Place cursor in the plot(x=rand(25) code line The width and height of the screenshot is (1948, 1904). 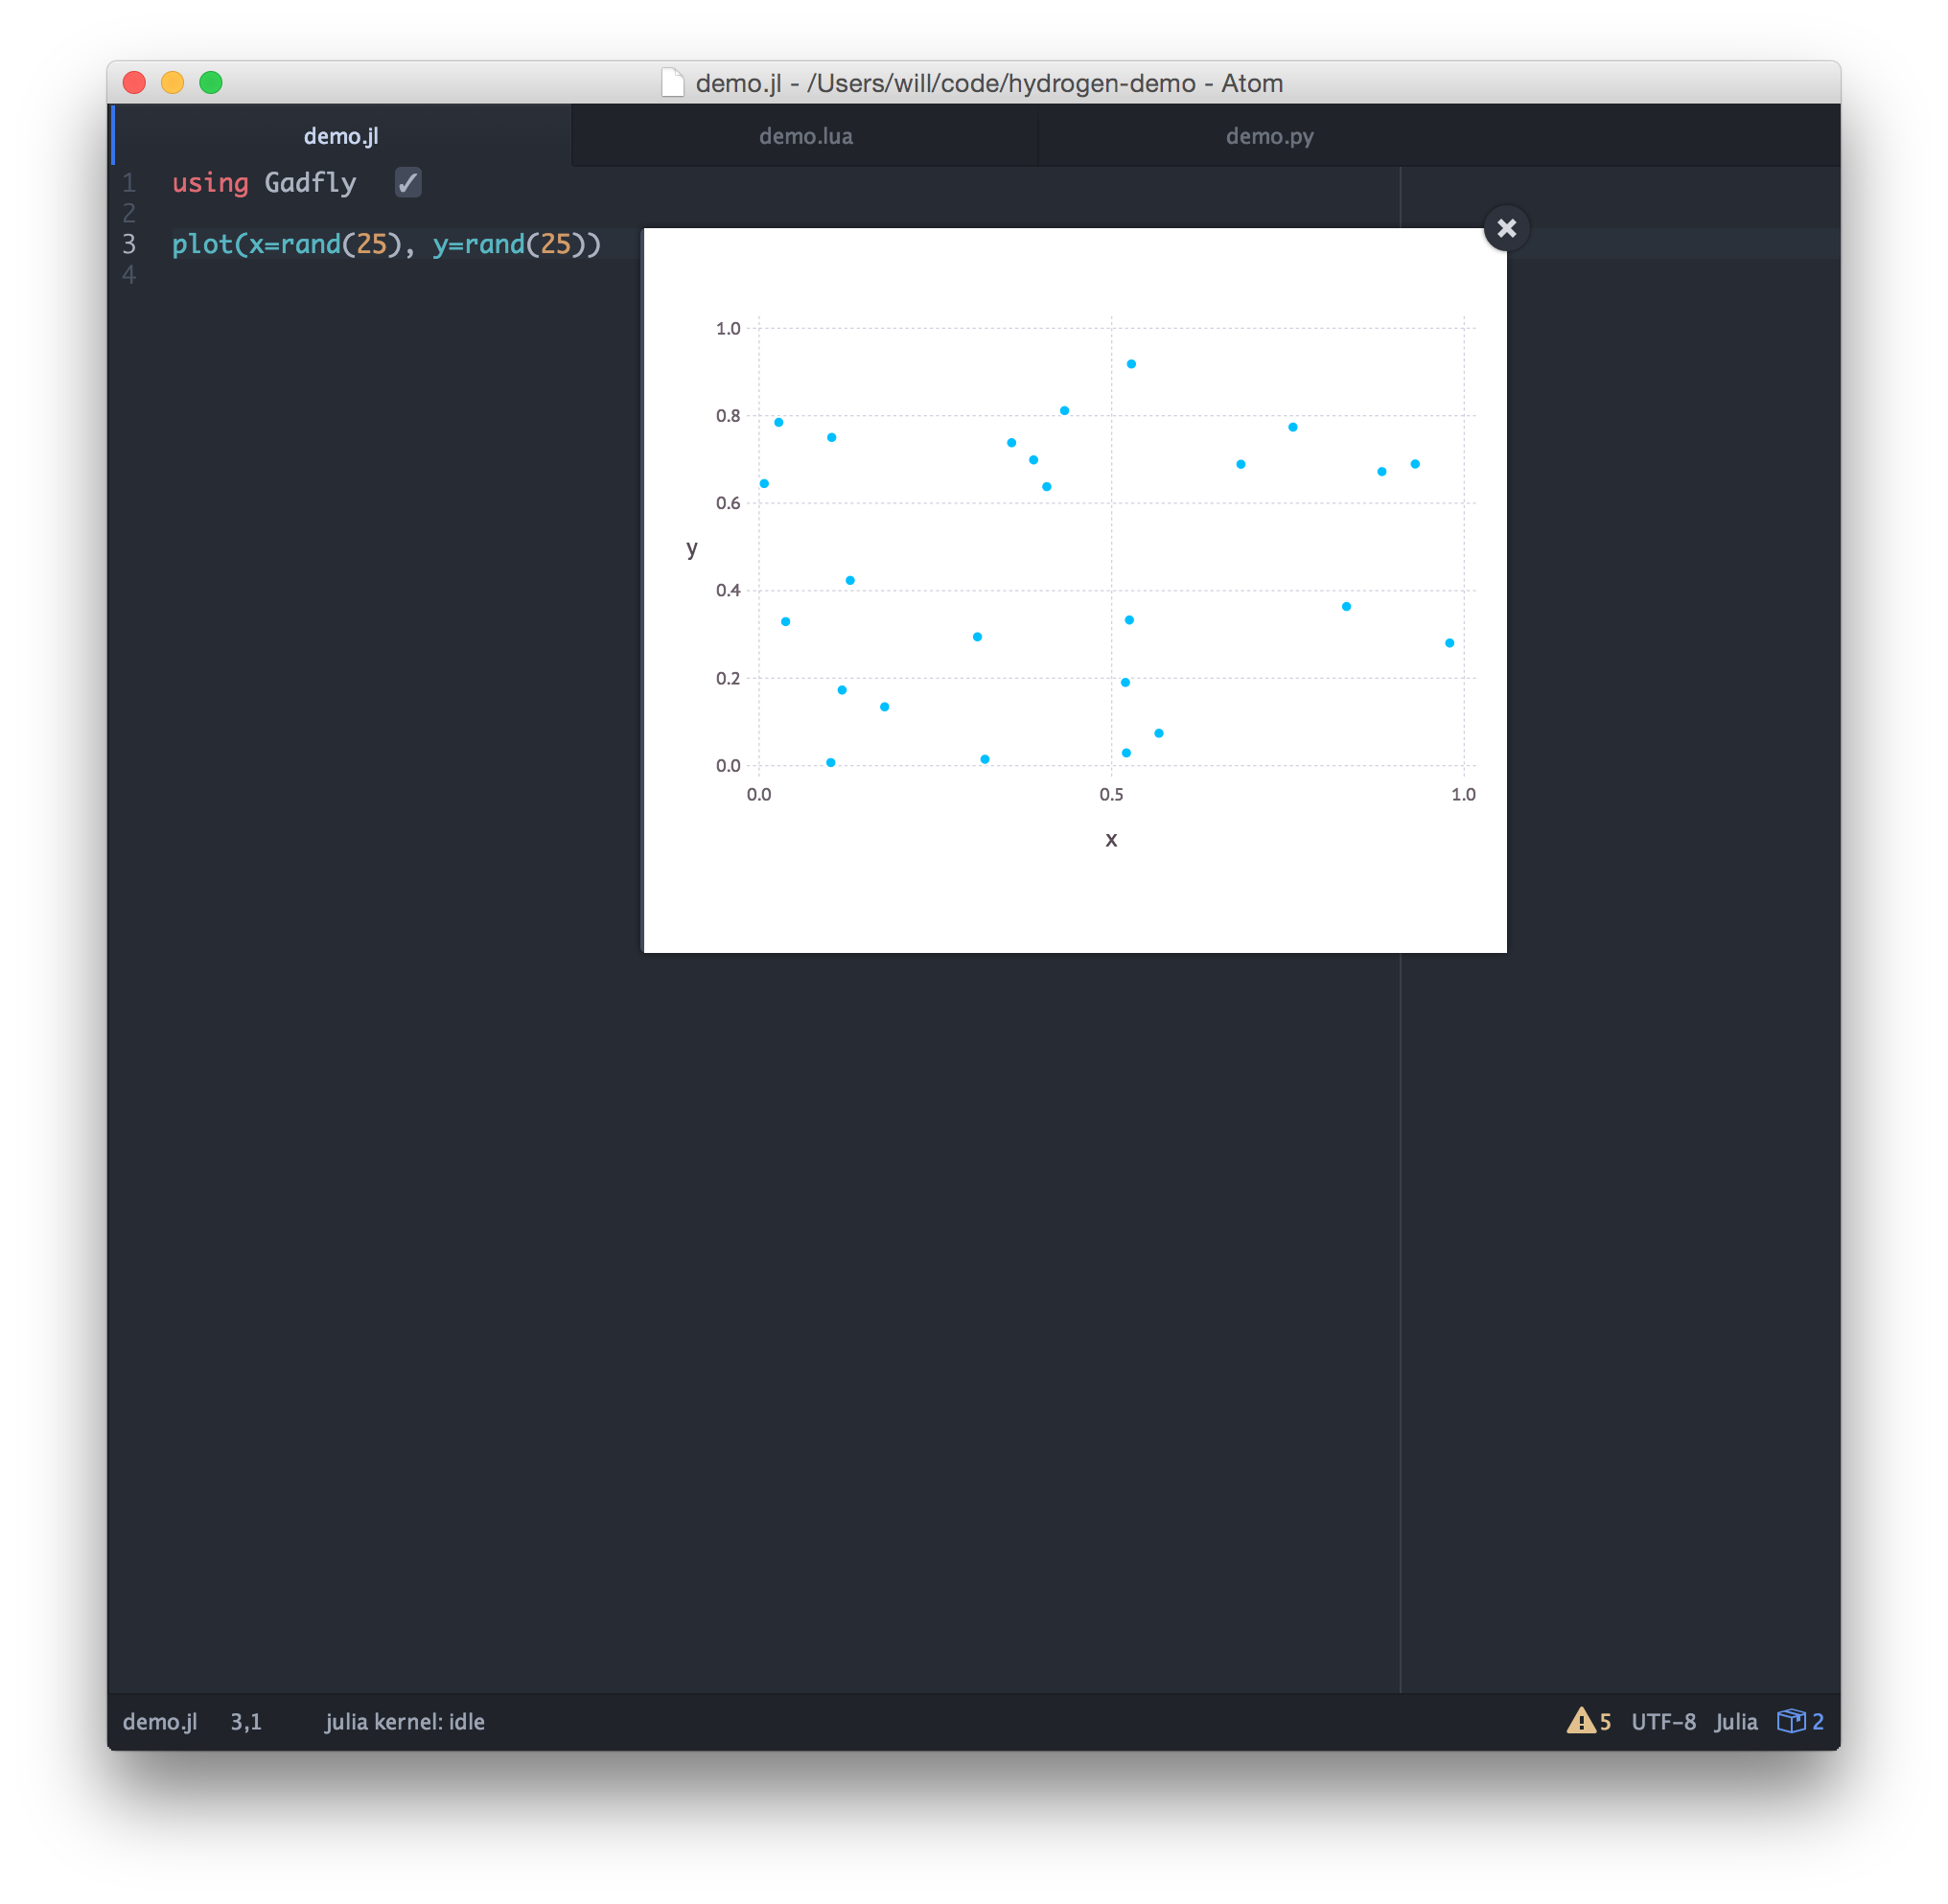386,244
